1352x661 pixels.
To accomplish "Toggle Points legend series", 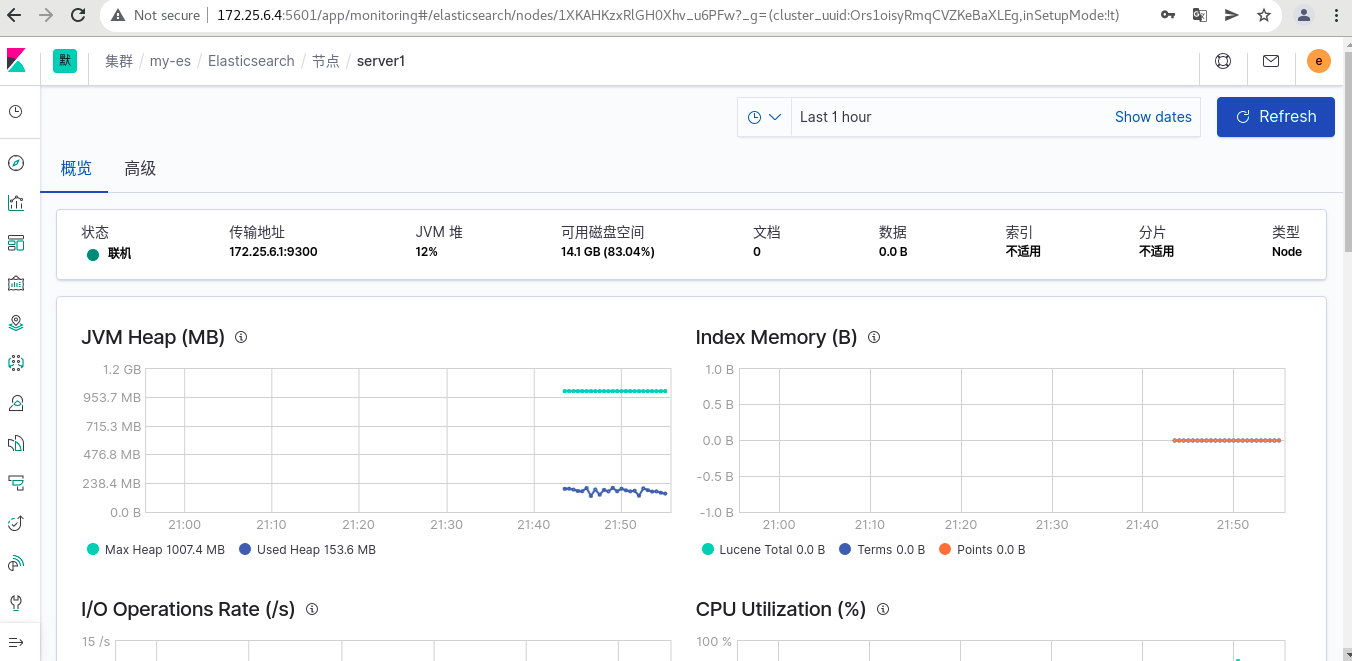I will pos(982,550).
